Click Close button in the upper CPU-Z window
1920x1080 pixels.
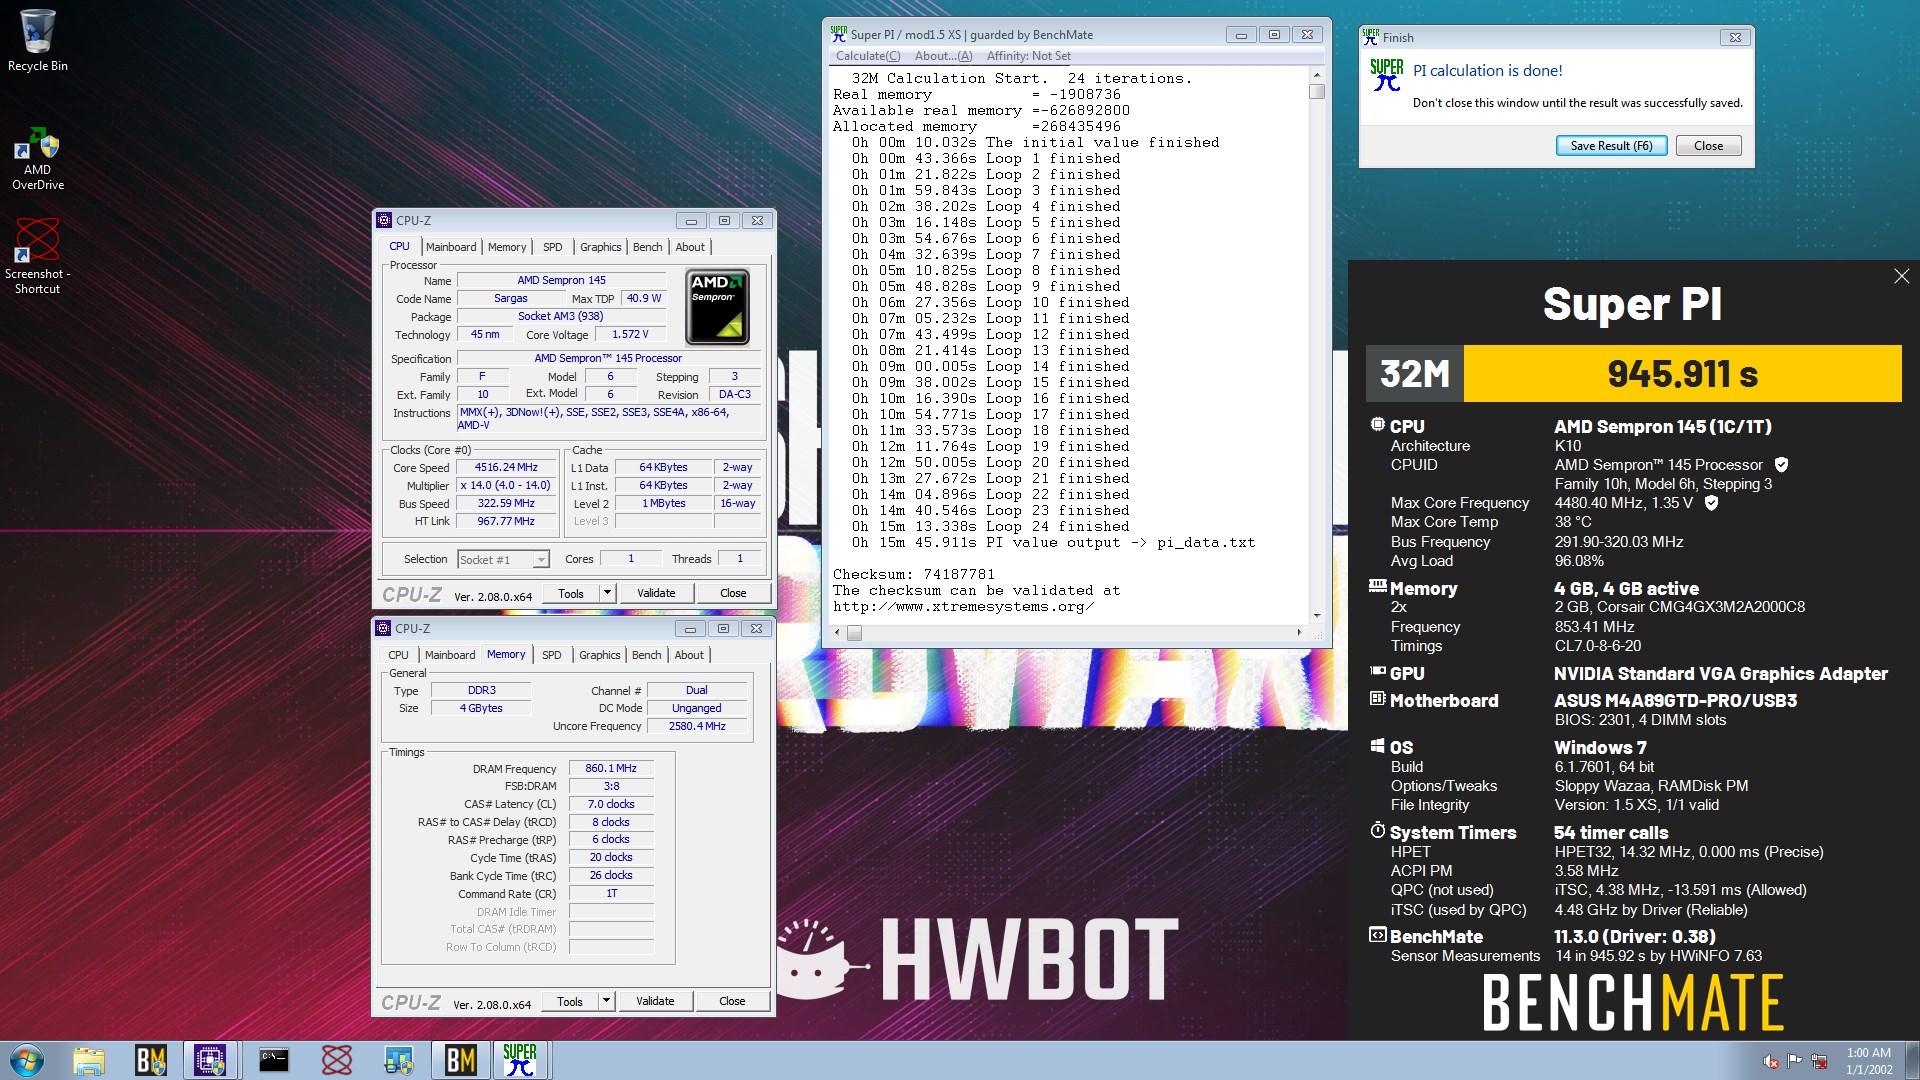click(733, 593)
